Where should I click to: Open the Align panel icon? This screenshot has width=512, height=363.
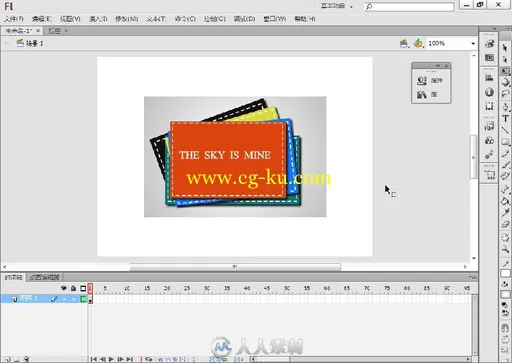[x=489, y=78]
